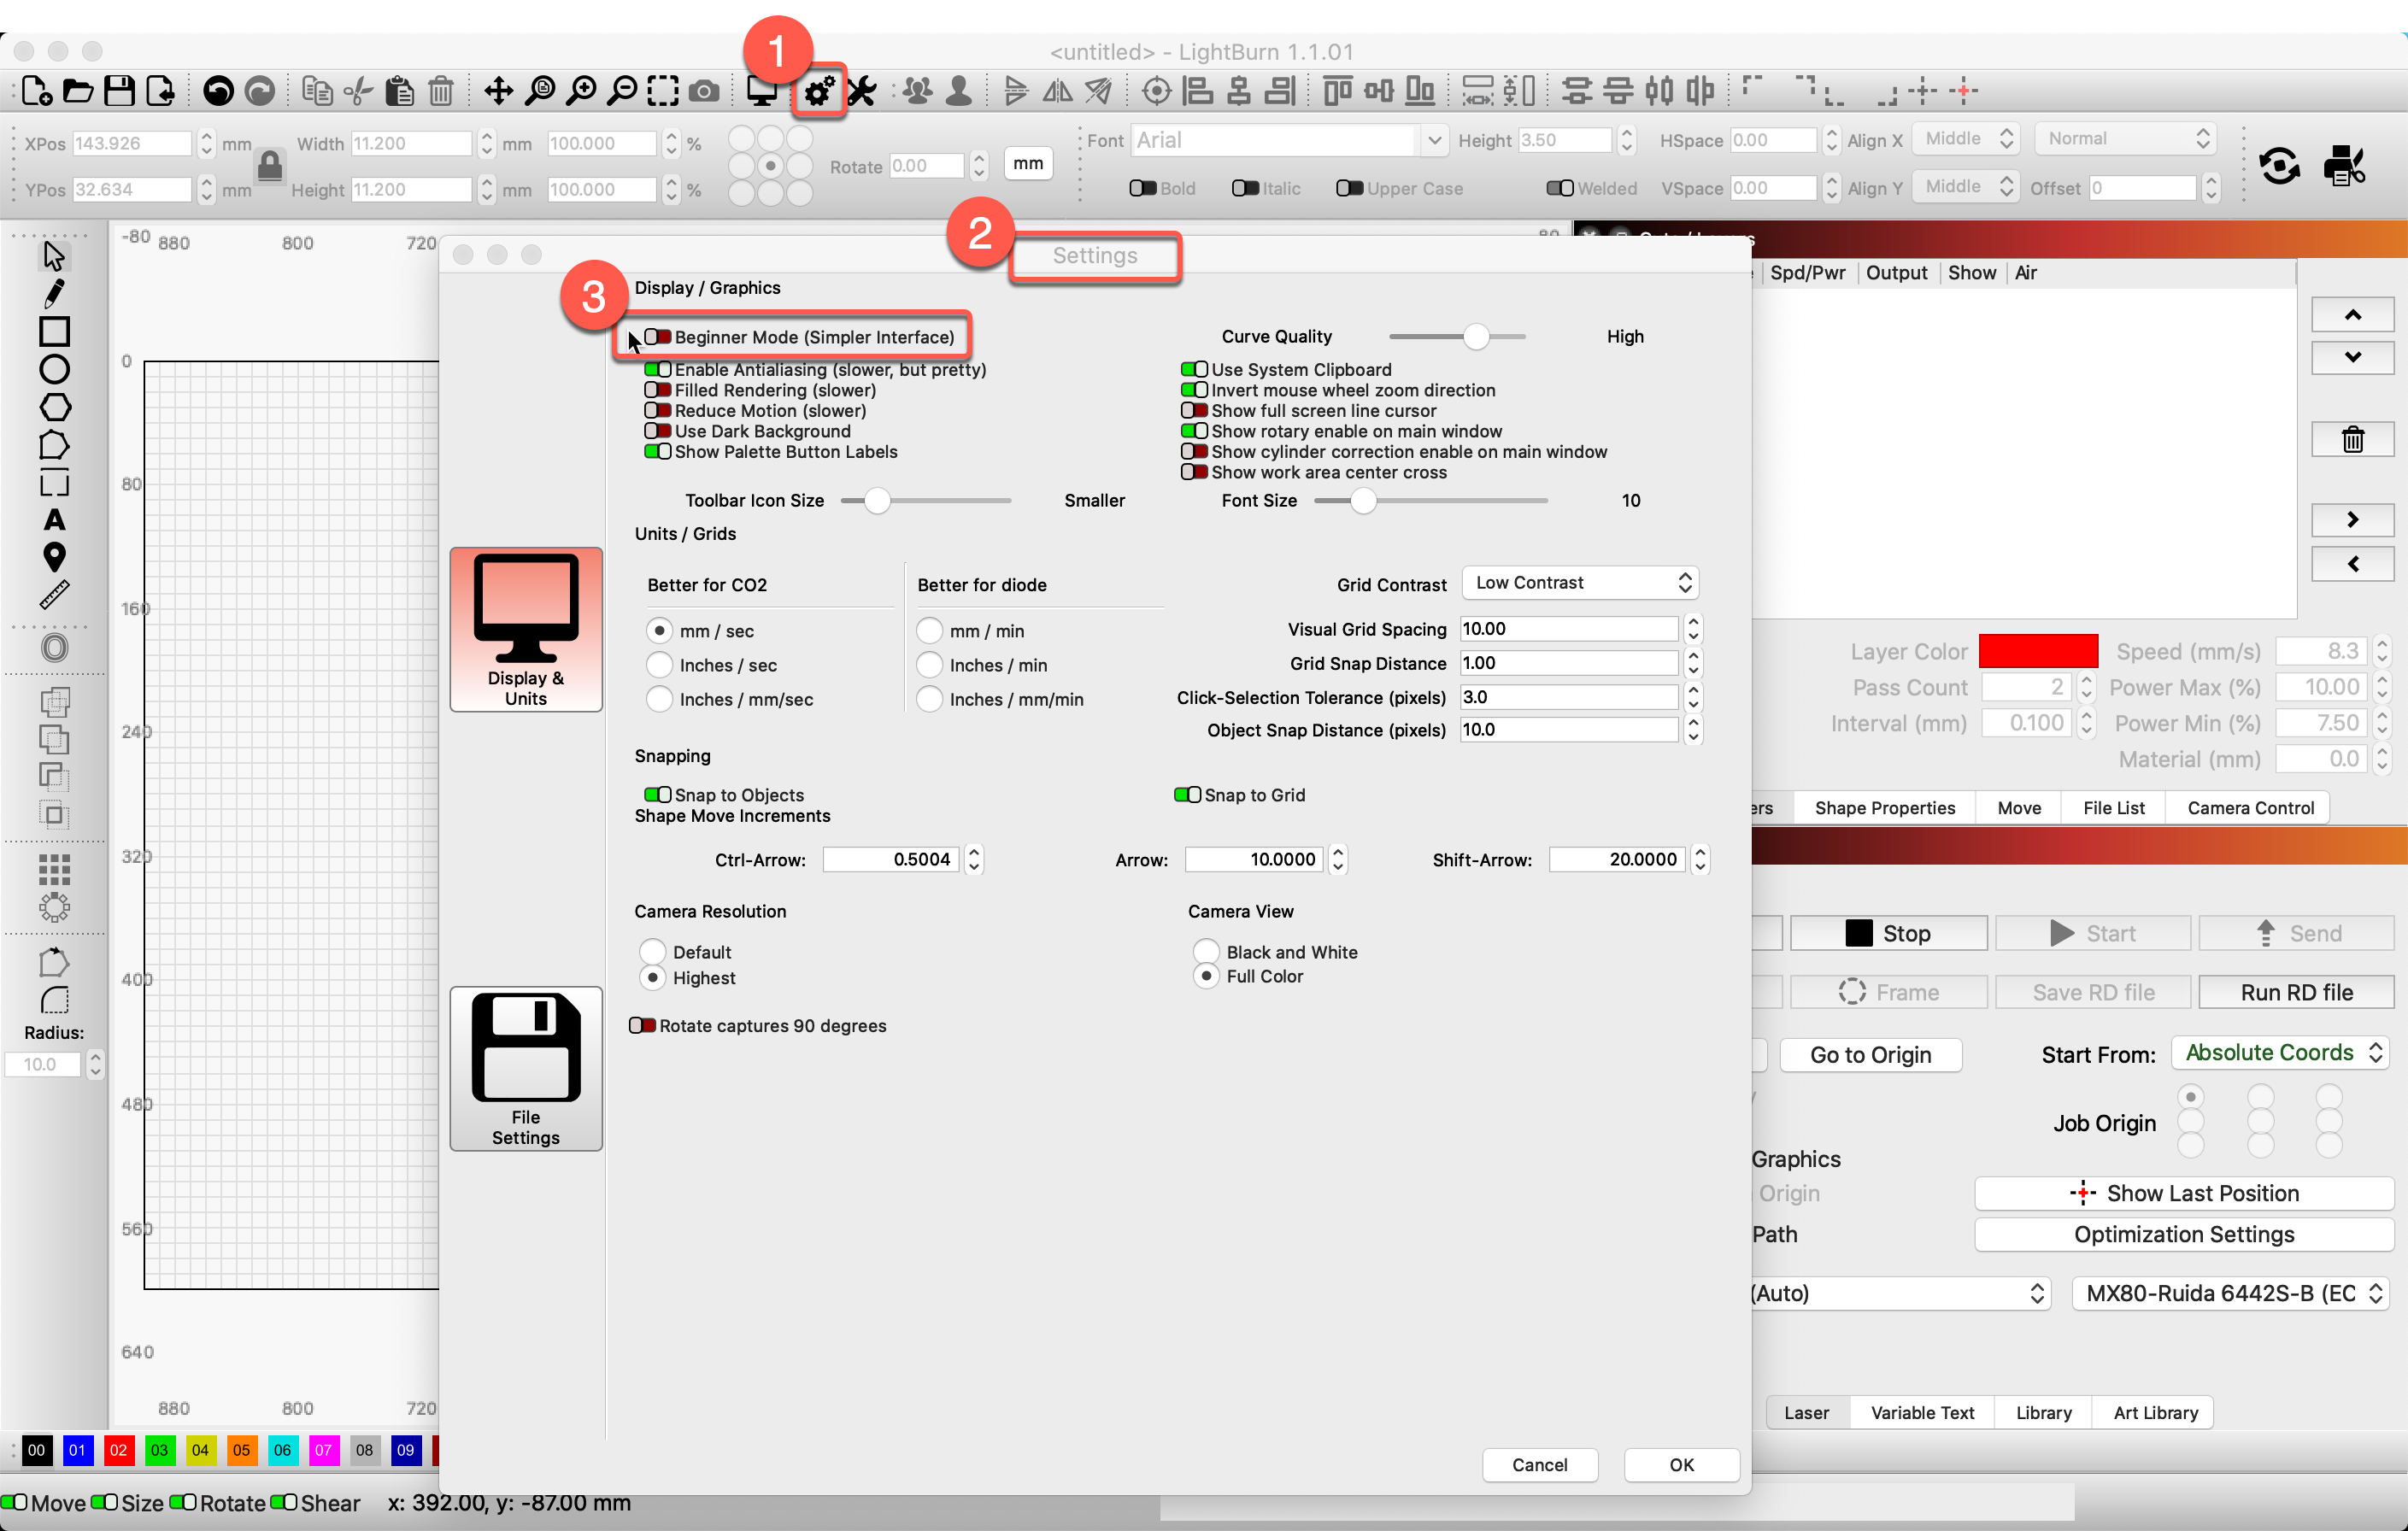Click the red Layer Color swatch

coord(2039,650)
